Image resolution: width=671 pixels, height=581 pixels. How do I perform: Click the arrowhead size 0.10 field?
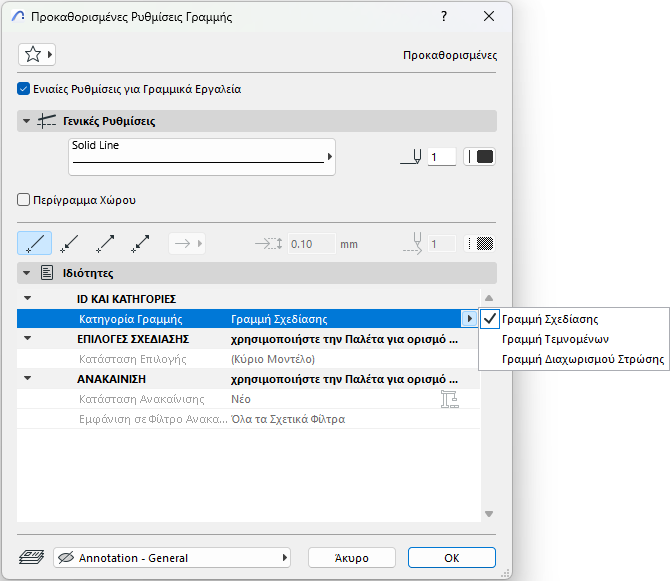pyautogui.click(x=312, y=244)
